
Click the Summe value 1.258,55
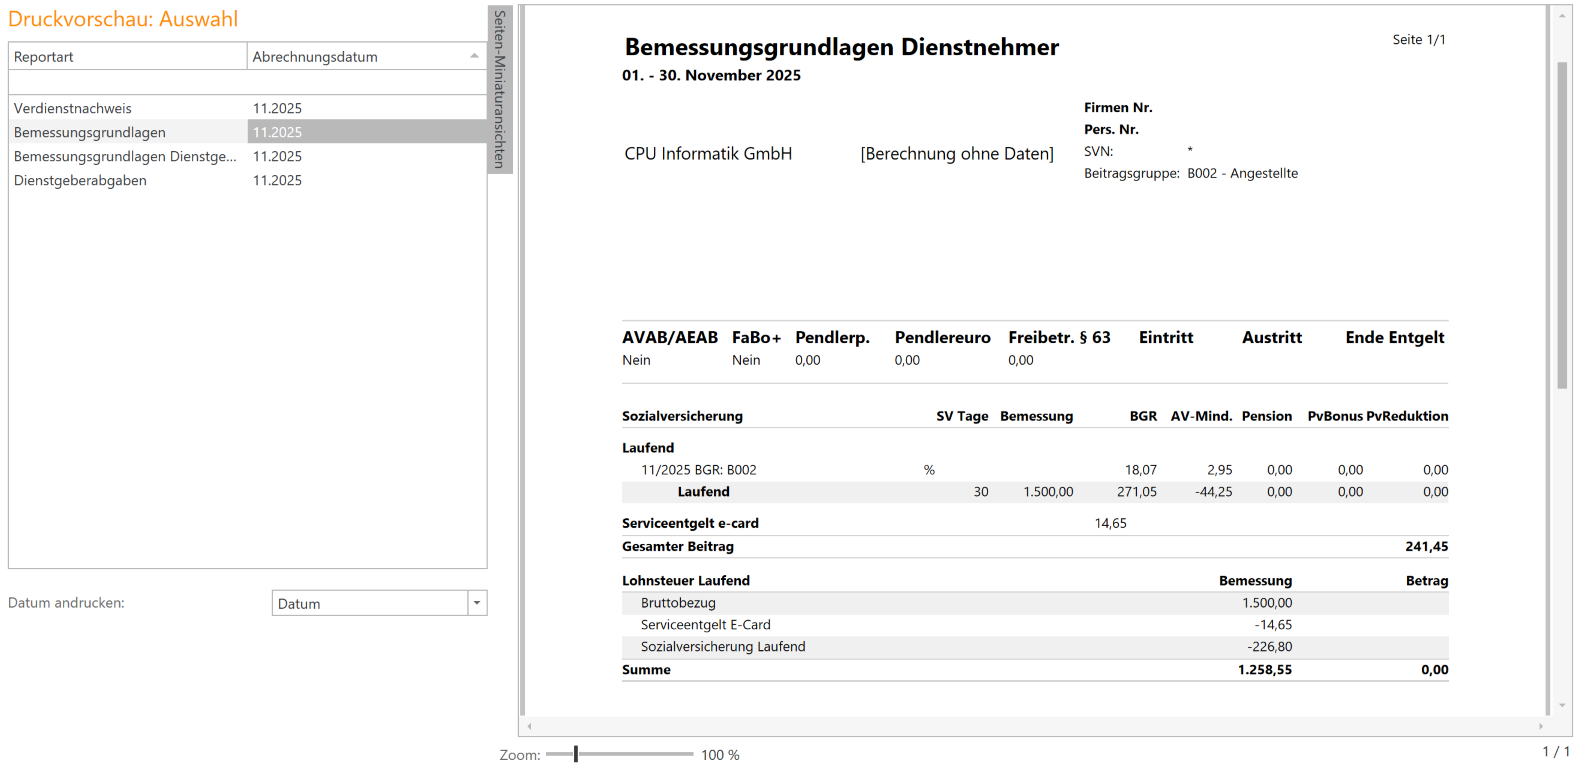pyautogui.click(x=1265, y=670)
